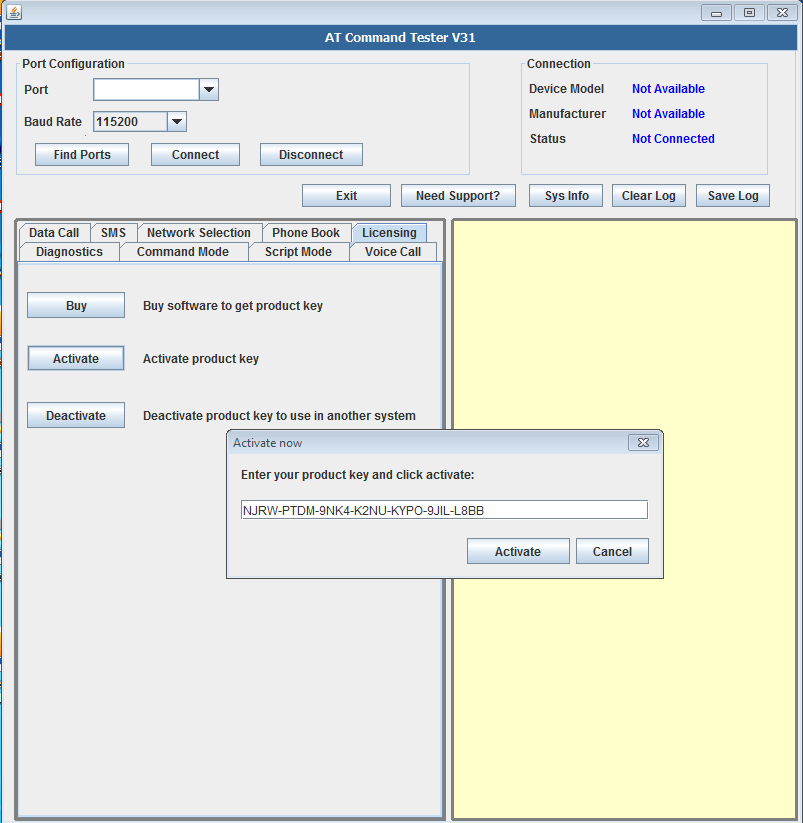This screenshot has width=803, height=823.
Task: Click the Exit button
Action: pos(346,195)
